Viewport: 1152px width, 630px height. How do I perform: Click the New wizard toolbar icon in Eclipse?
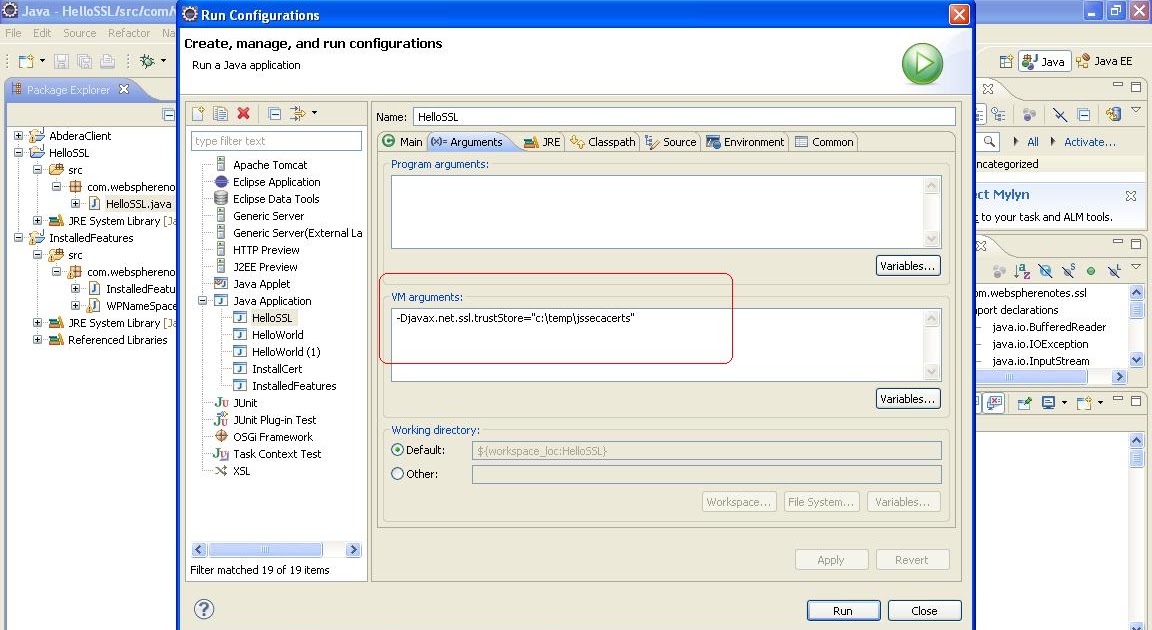[26, 61]
